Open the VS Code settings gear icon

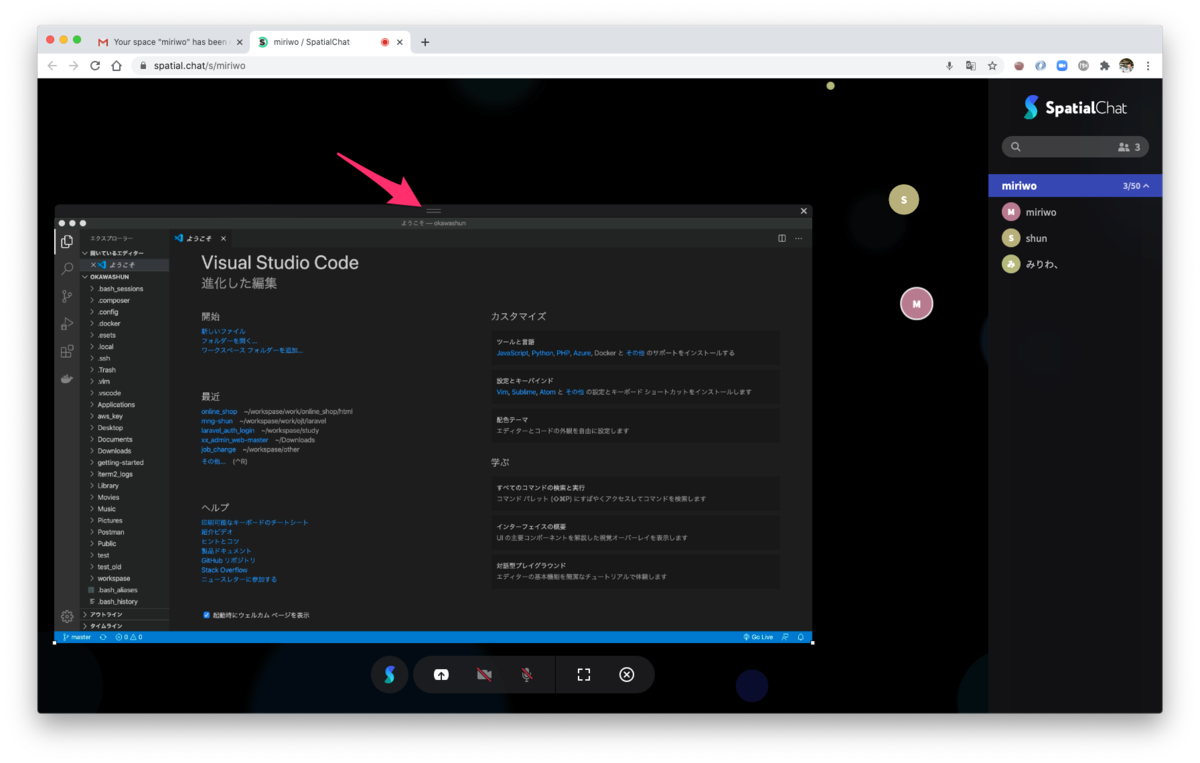pyautogui.click(x=67, y=616)
